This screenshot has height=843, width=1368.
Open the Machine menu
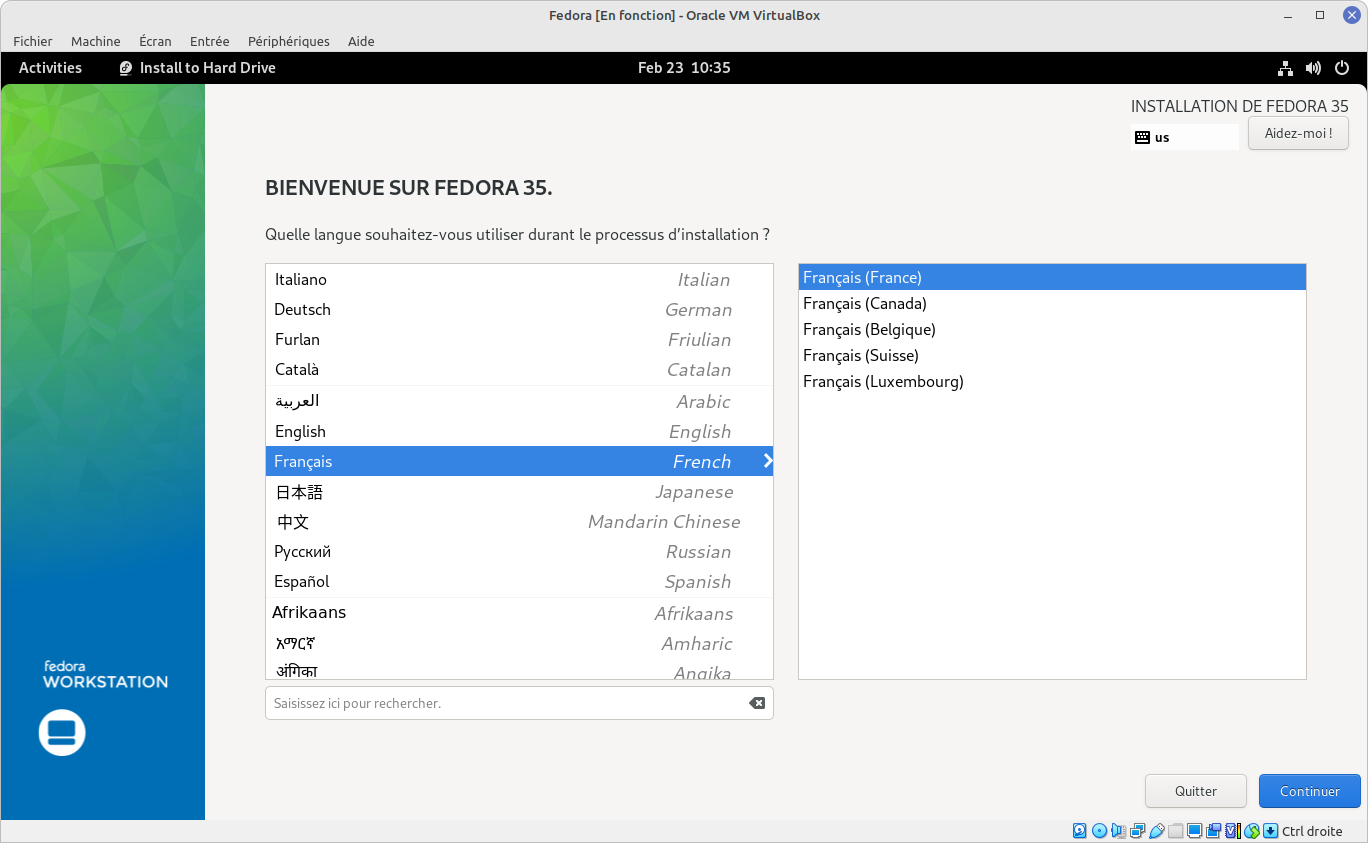click(x=96, y=41)
